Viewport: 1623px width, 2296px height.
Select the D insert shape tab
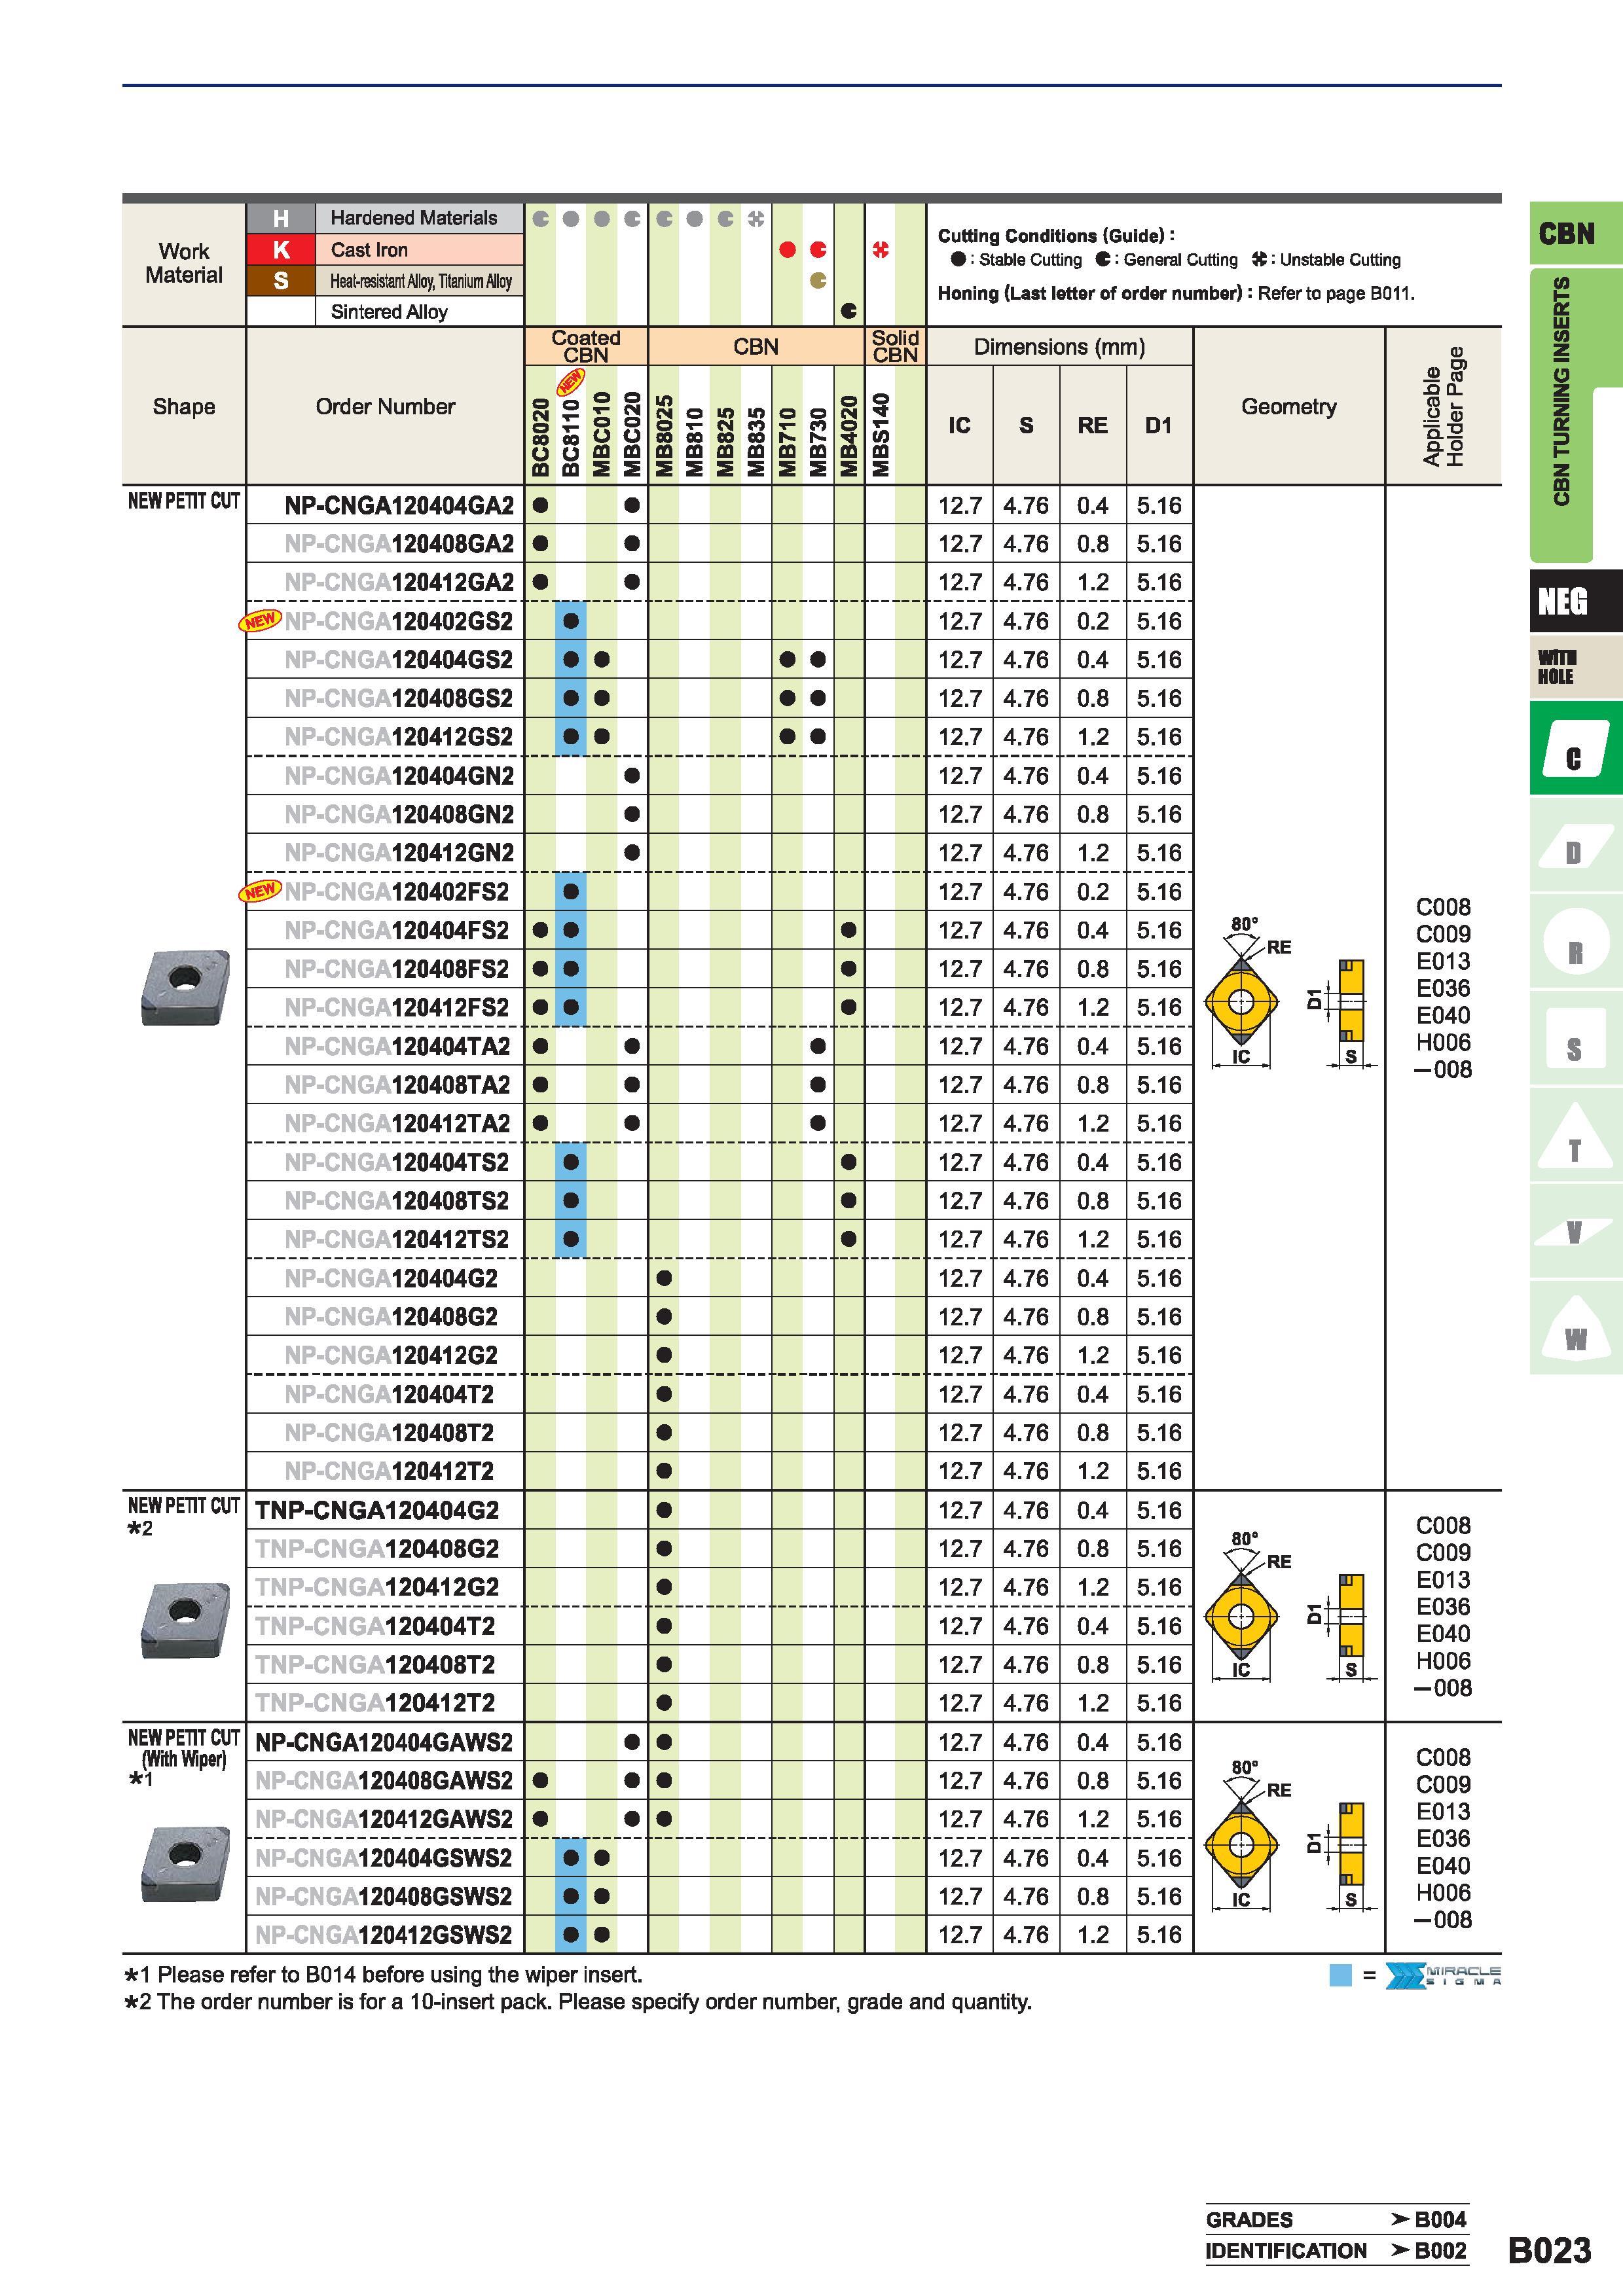coord(1575,845)
